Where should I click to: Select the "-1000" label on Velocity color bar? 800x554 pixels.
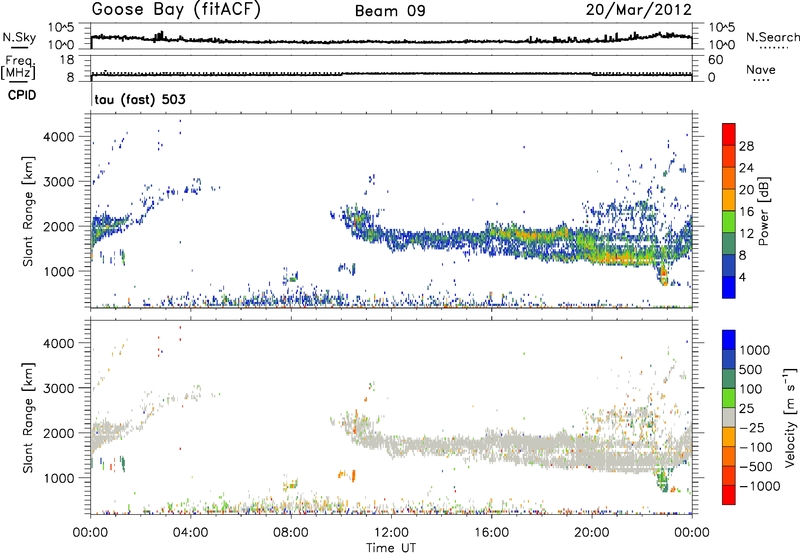[760, 486]
